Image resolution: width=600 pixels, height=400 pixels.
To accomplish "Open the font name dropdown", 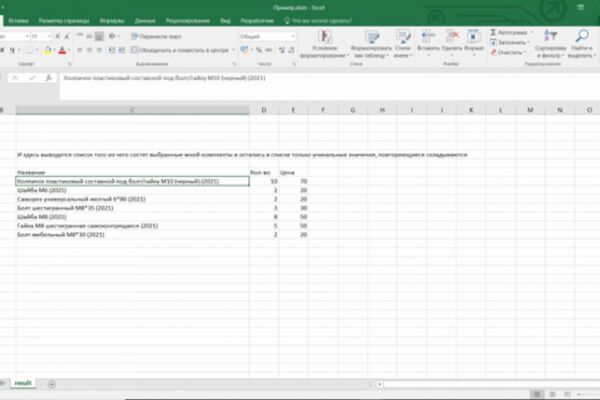I will point(27,36).
